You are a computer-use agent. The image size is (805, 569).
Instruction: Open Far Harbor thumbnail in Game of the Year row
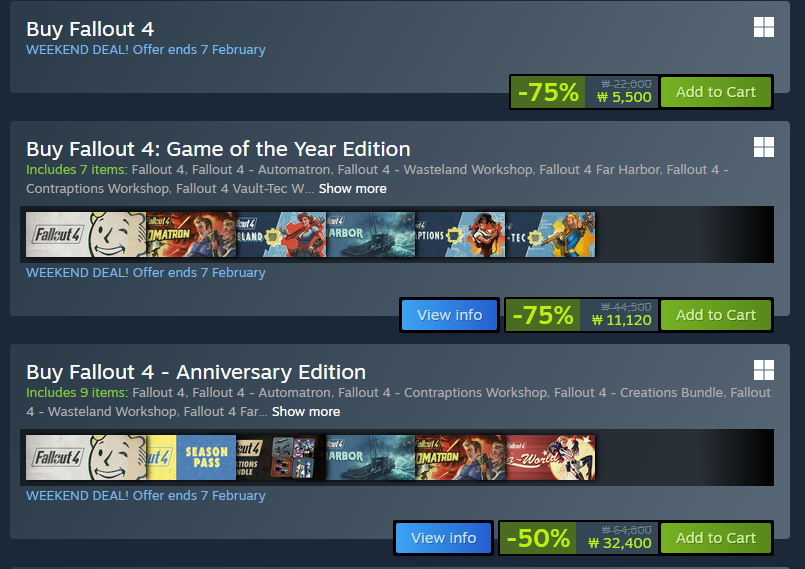click(x=370, y=235)
